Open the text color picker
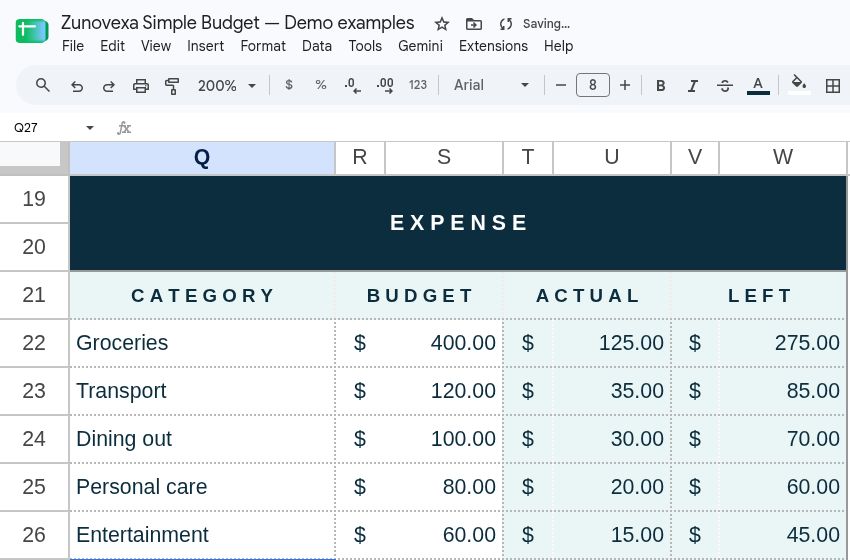 [758, 86]
